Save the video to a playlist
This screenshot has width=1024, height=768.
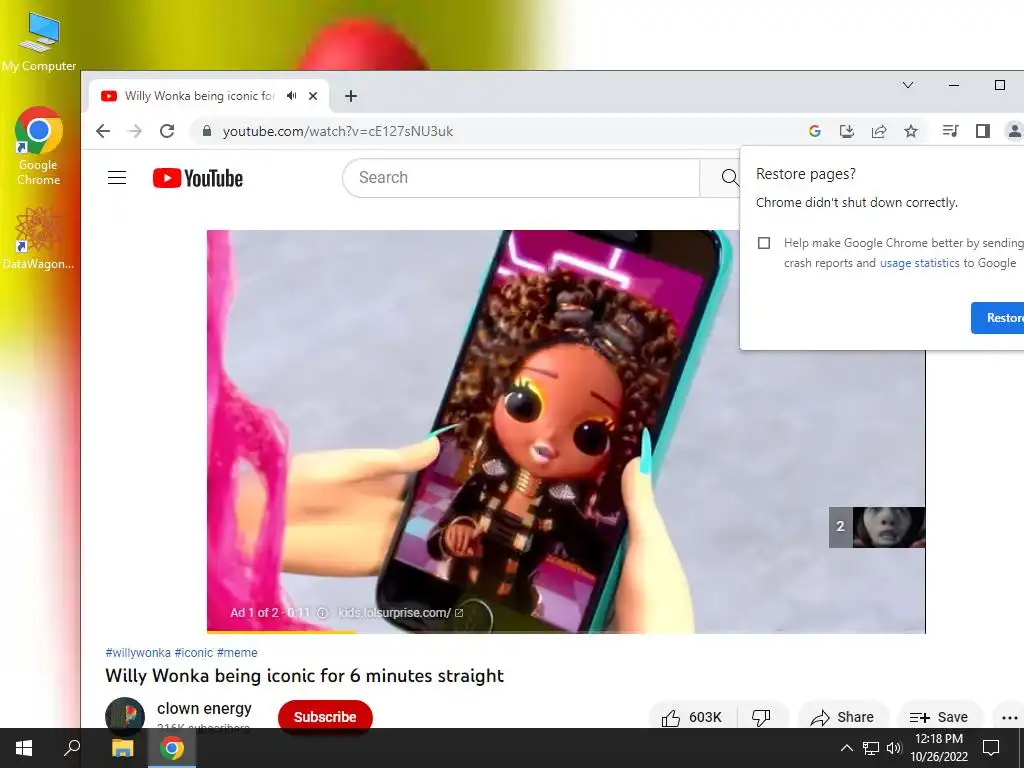click(x=939, y=717)
